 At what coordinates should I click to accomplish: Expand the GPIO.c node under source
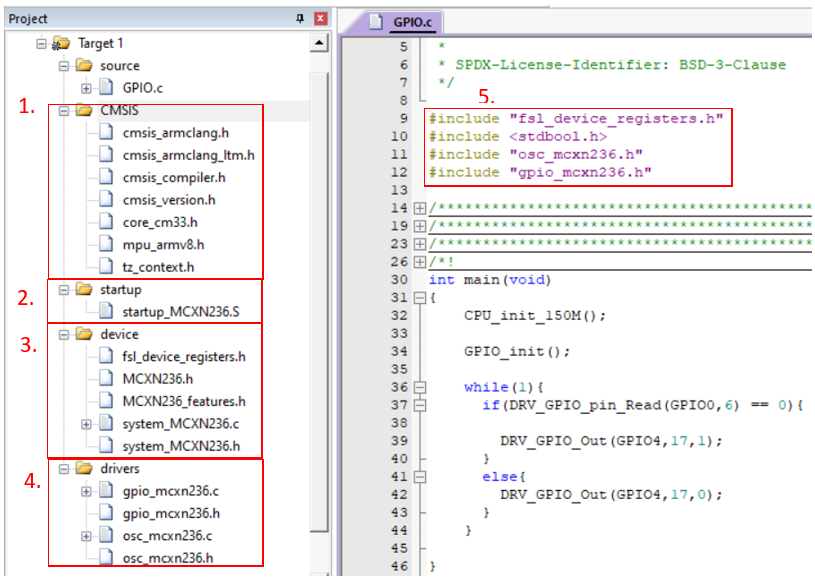[87, 88]
